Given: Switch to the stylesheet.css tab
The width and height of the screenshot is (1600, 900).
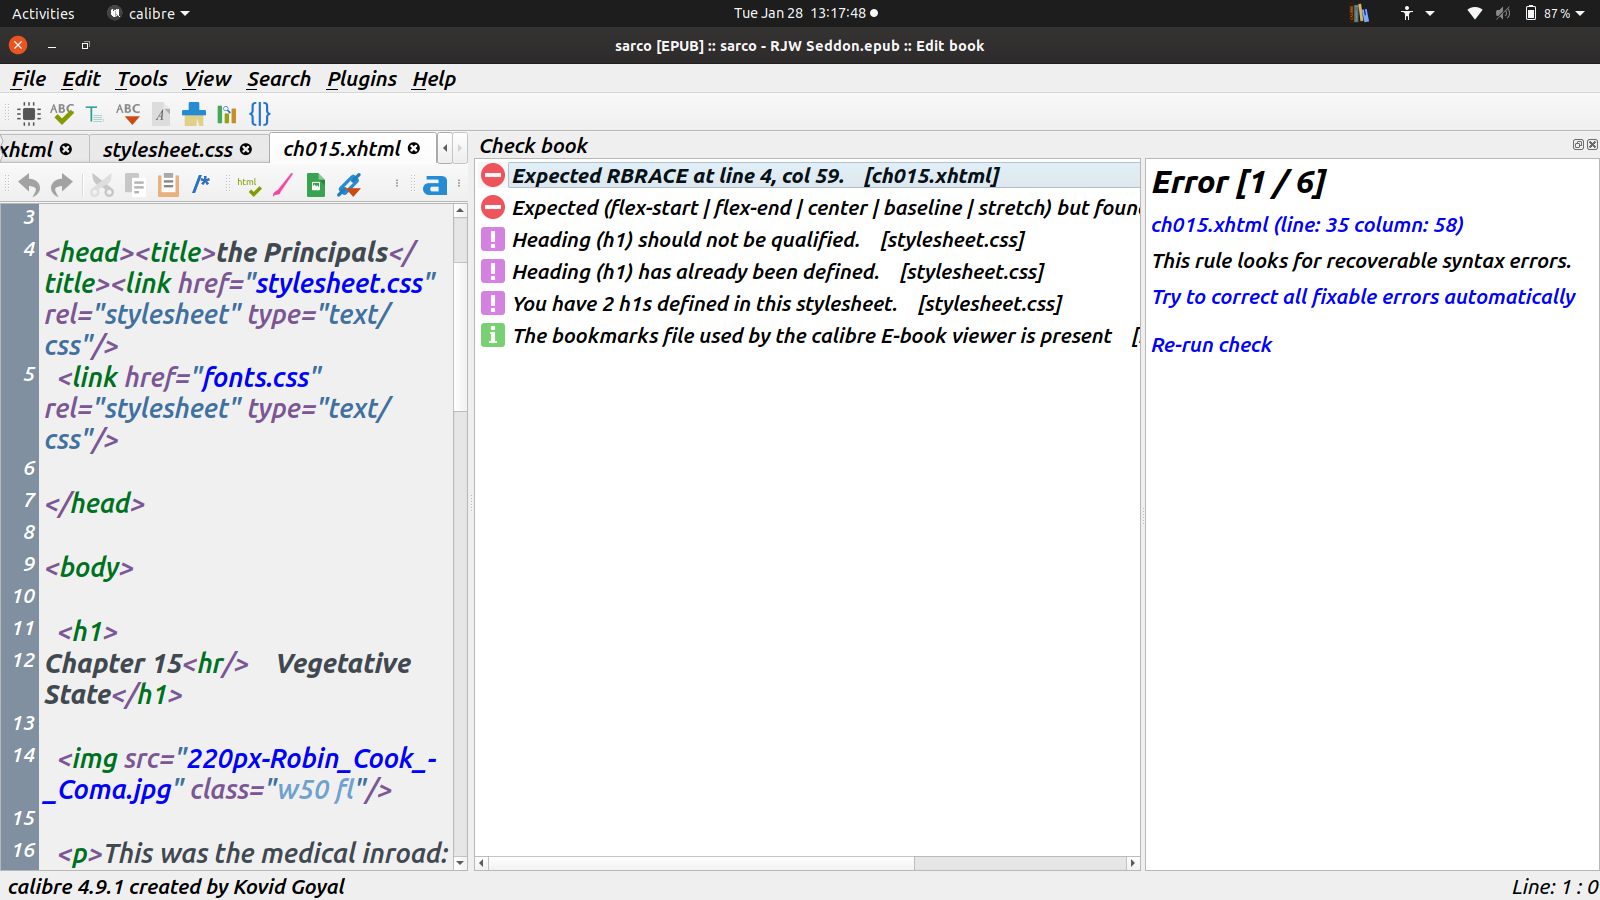Looking at the screenshot, I should click(168, 150).
